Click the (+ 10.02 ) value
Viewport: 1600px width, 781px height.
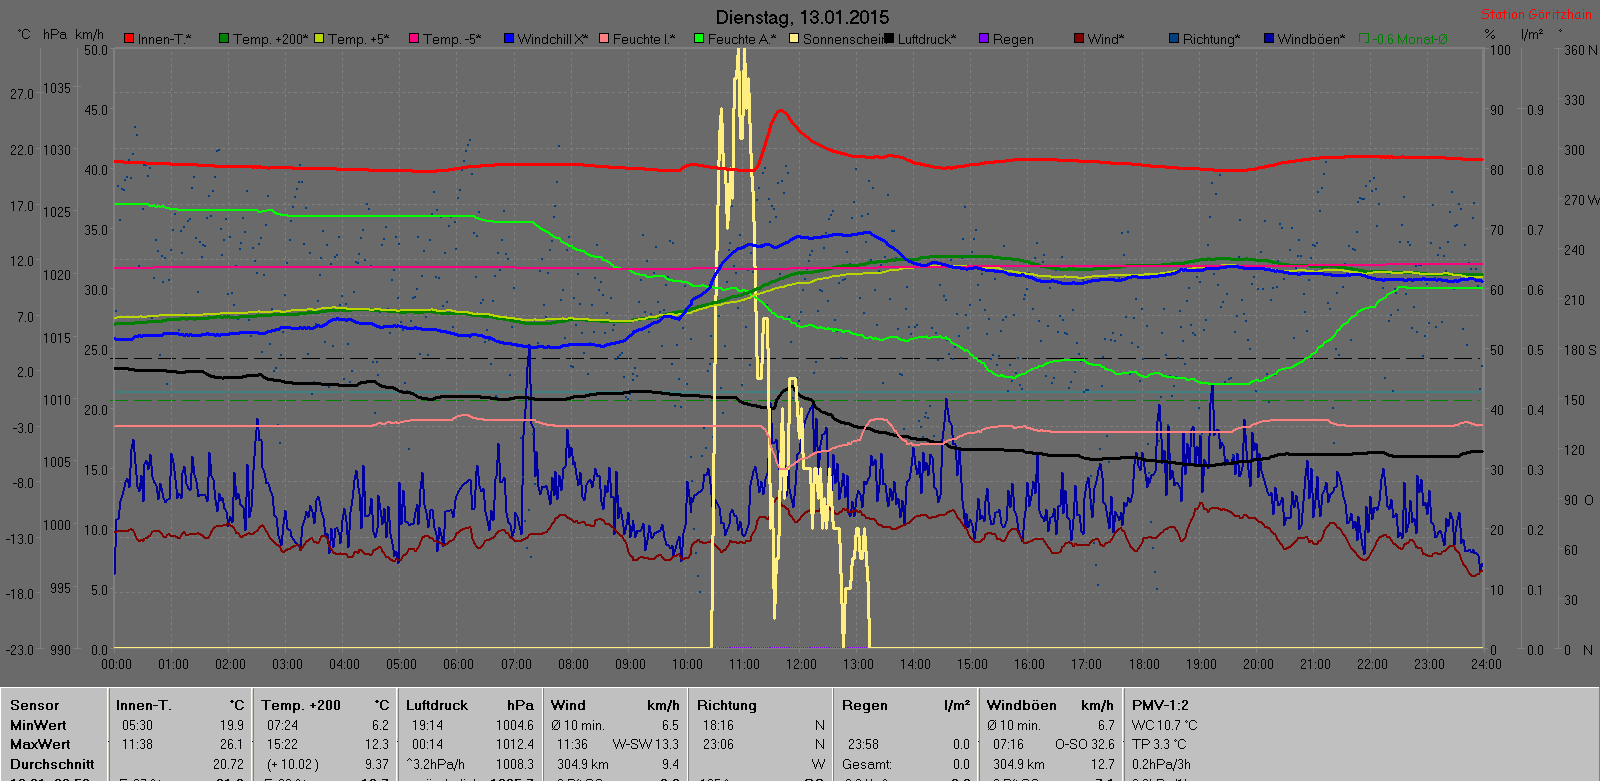point(292,764)
